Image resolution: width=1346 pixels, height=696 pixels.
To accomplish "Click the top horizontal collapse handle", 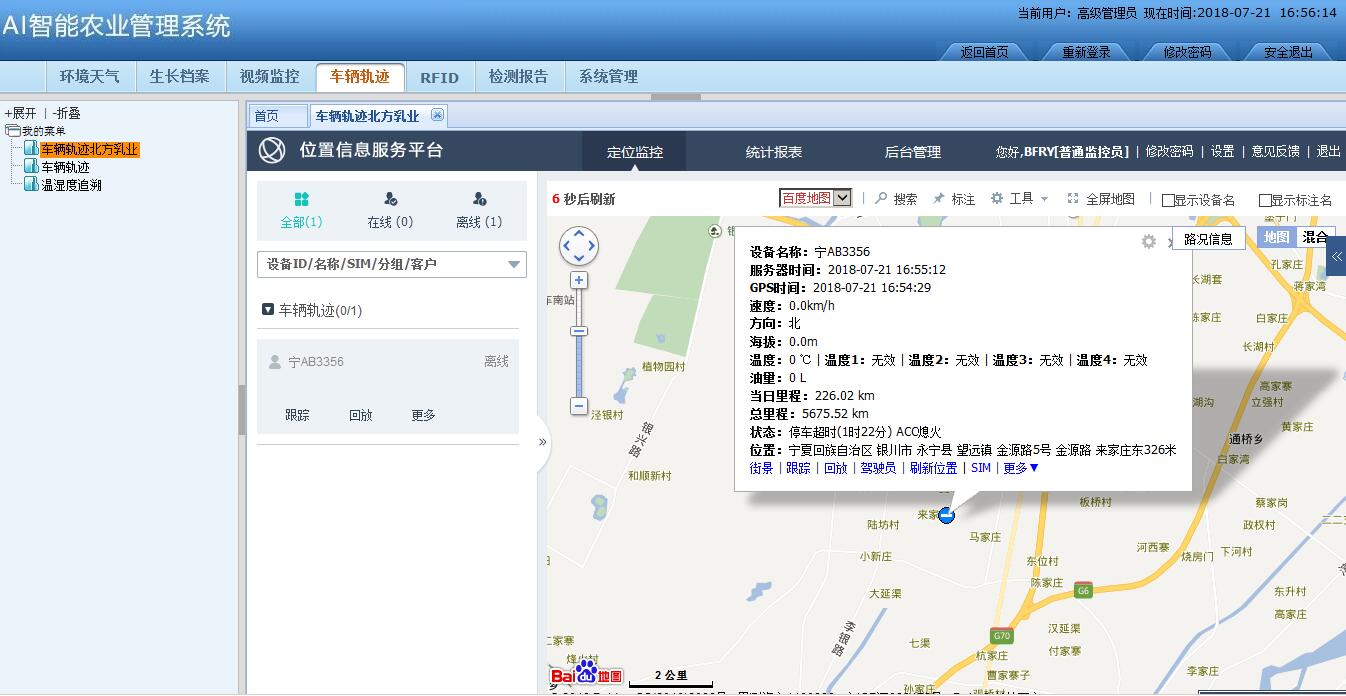I will coord(676,97).
